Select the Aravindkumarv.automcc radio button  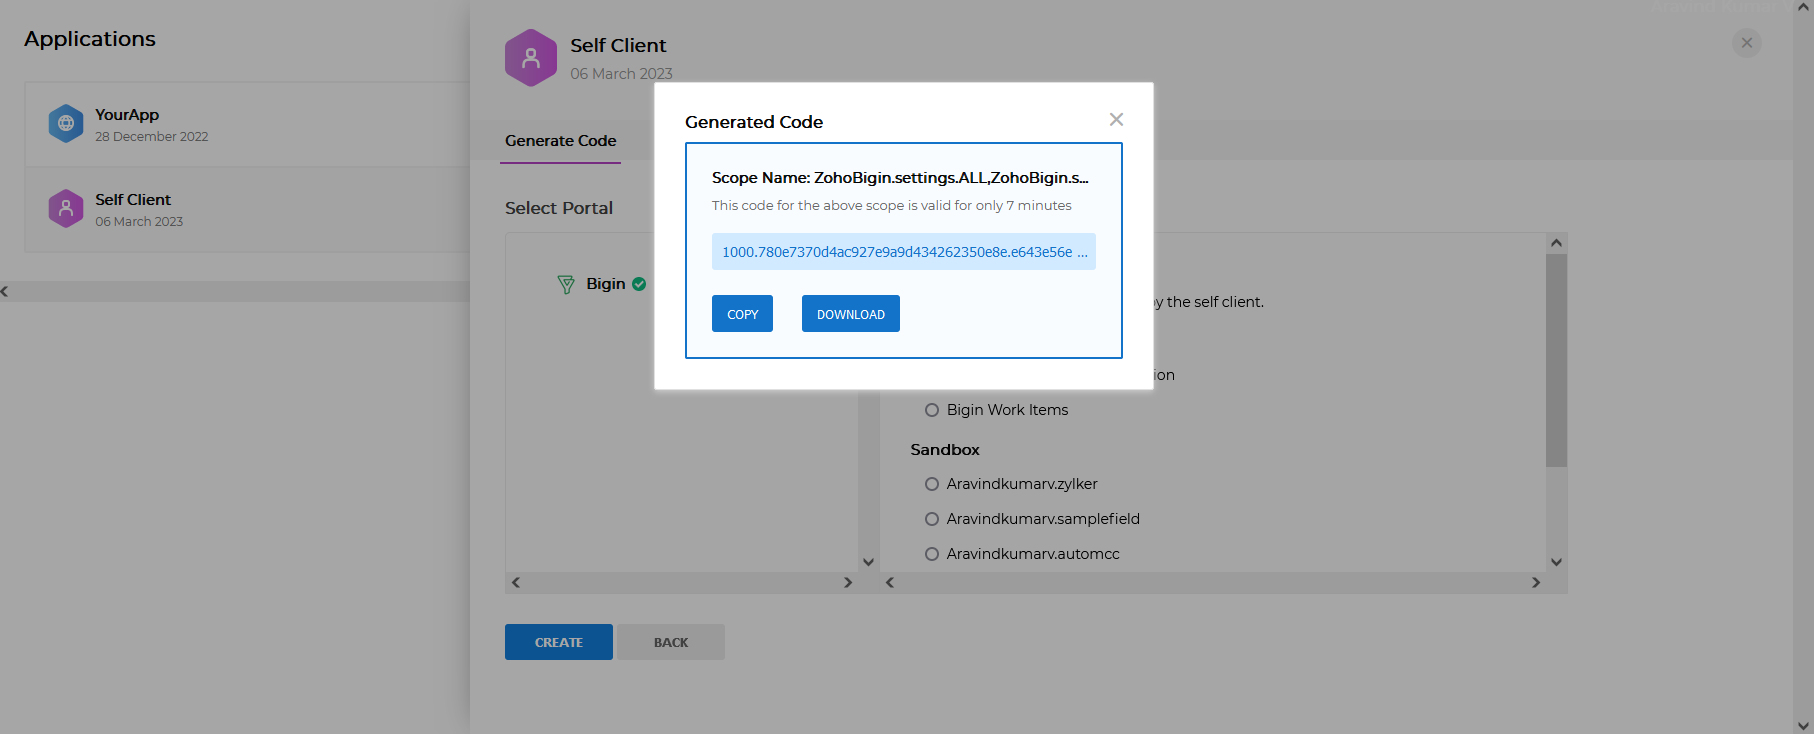[932, 554]
